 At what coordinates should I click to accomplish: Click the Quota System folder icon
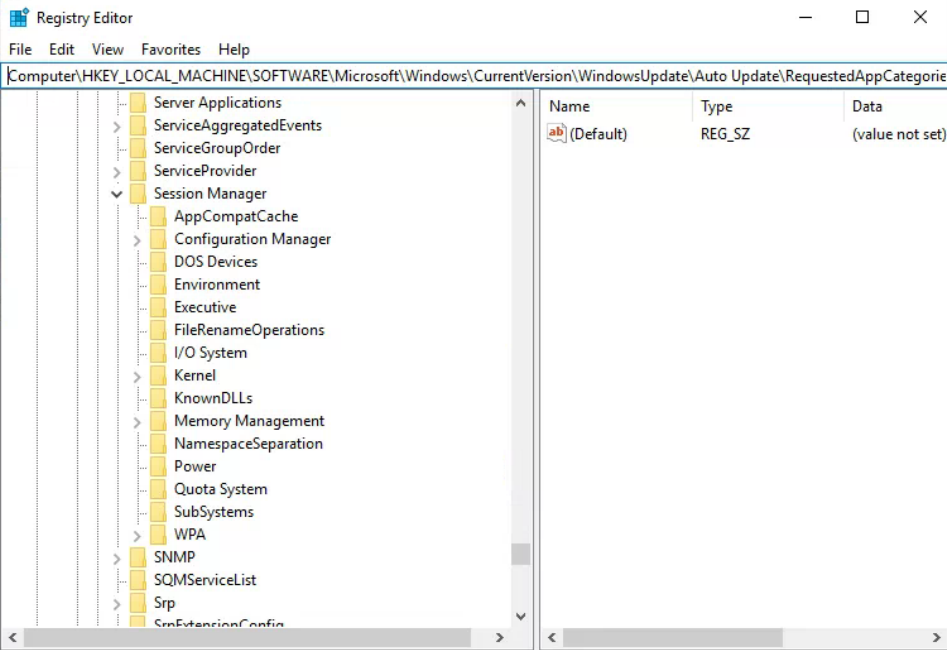coord(158,489)
